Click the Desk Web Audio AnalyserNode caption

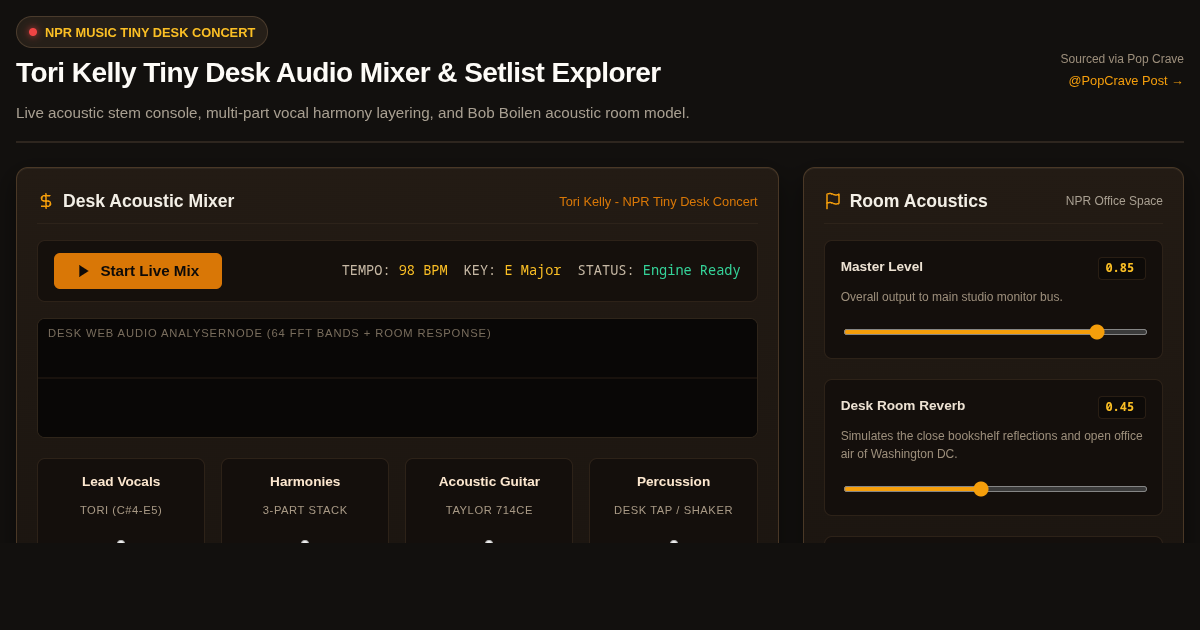coord(270,333)
